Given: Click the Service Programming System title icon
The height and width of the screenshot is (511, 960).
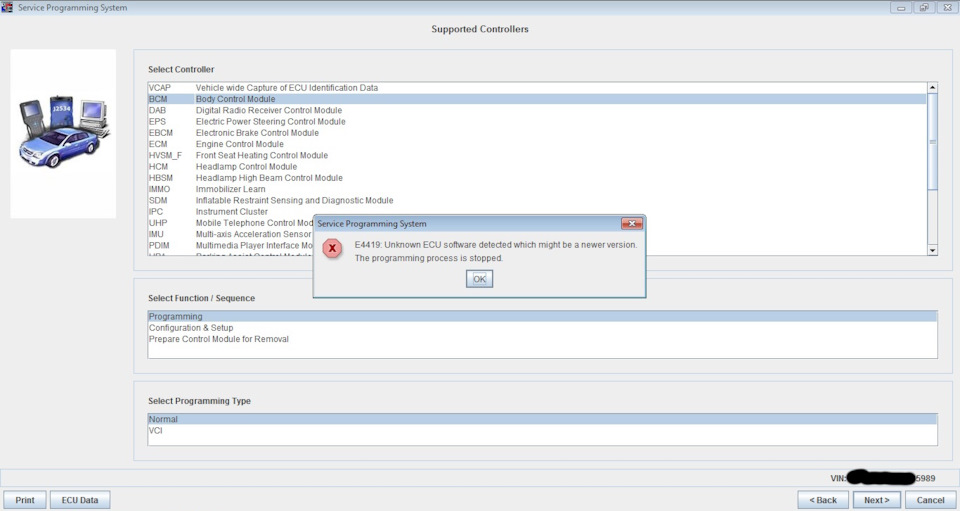Looking at the screenshot, I should 7,7.
